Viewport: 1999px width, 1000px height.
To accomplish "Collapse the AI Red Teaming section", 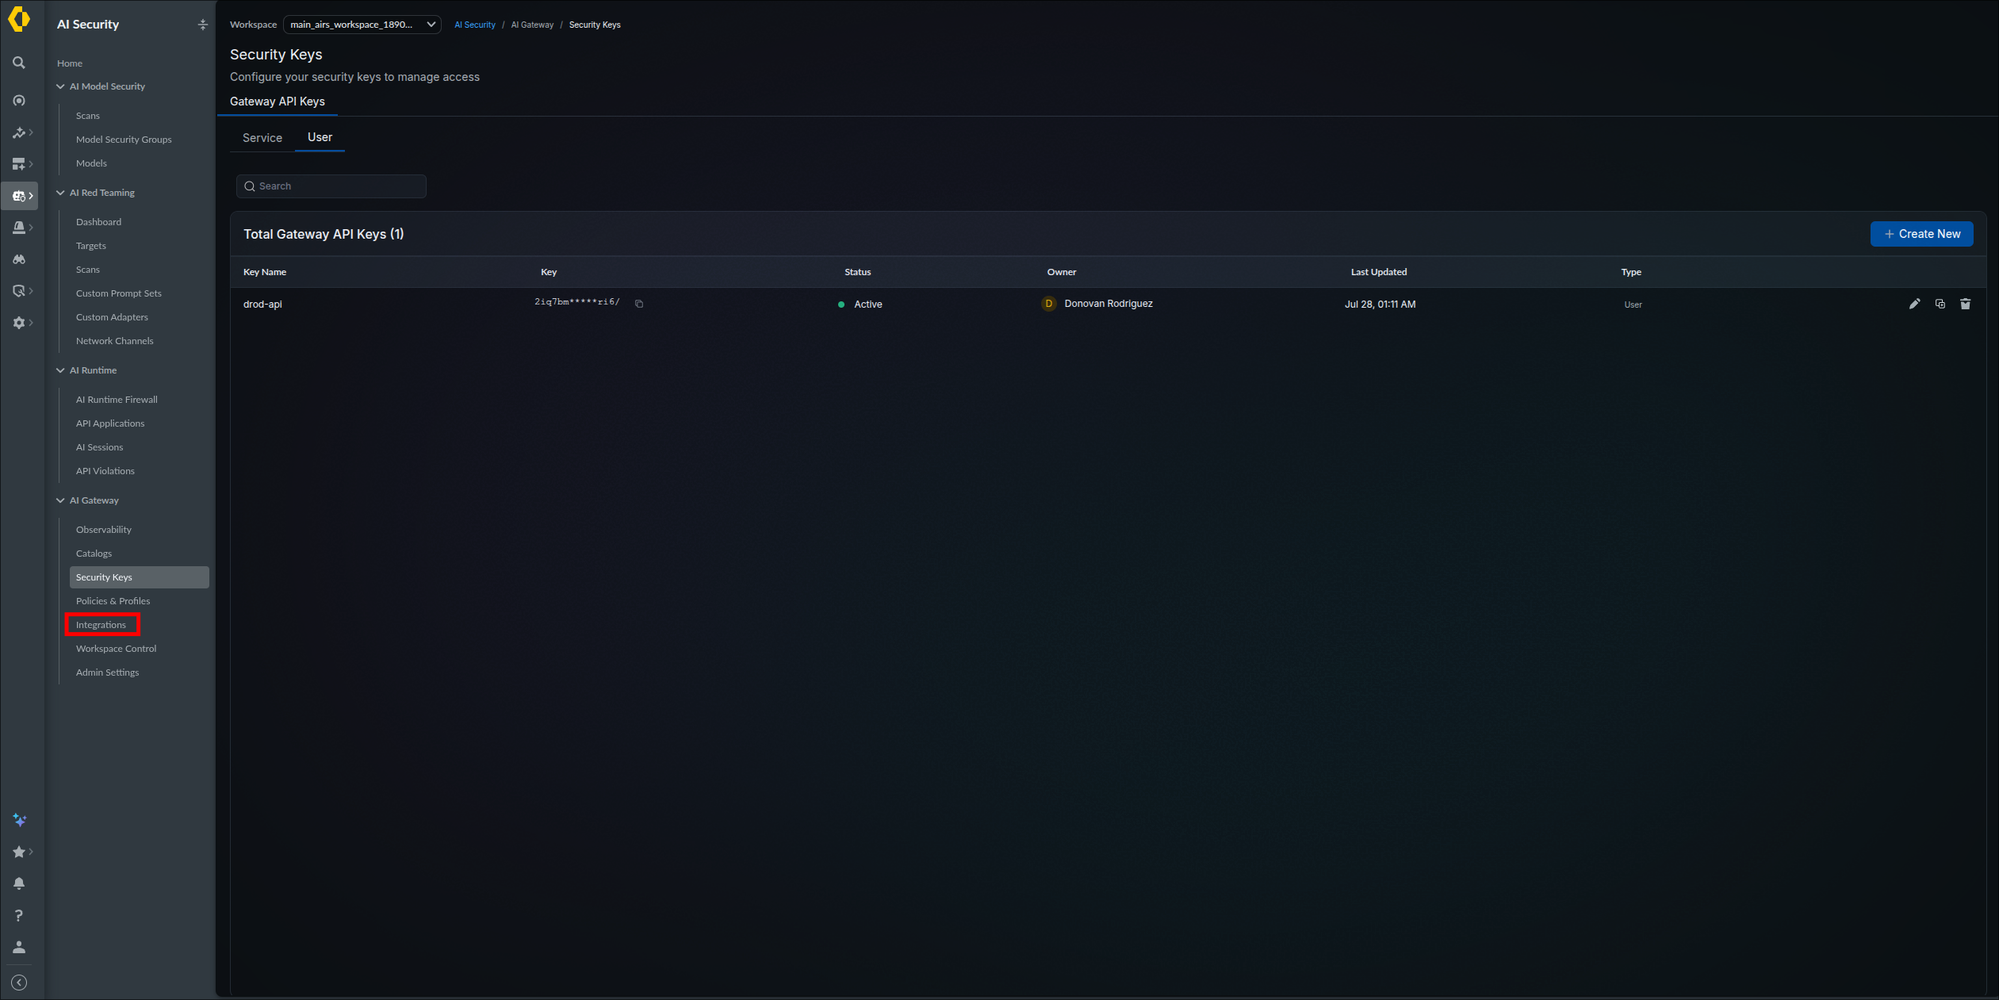I will click(60, 193).
